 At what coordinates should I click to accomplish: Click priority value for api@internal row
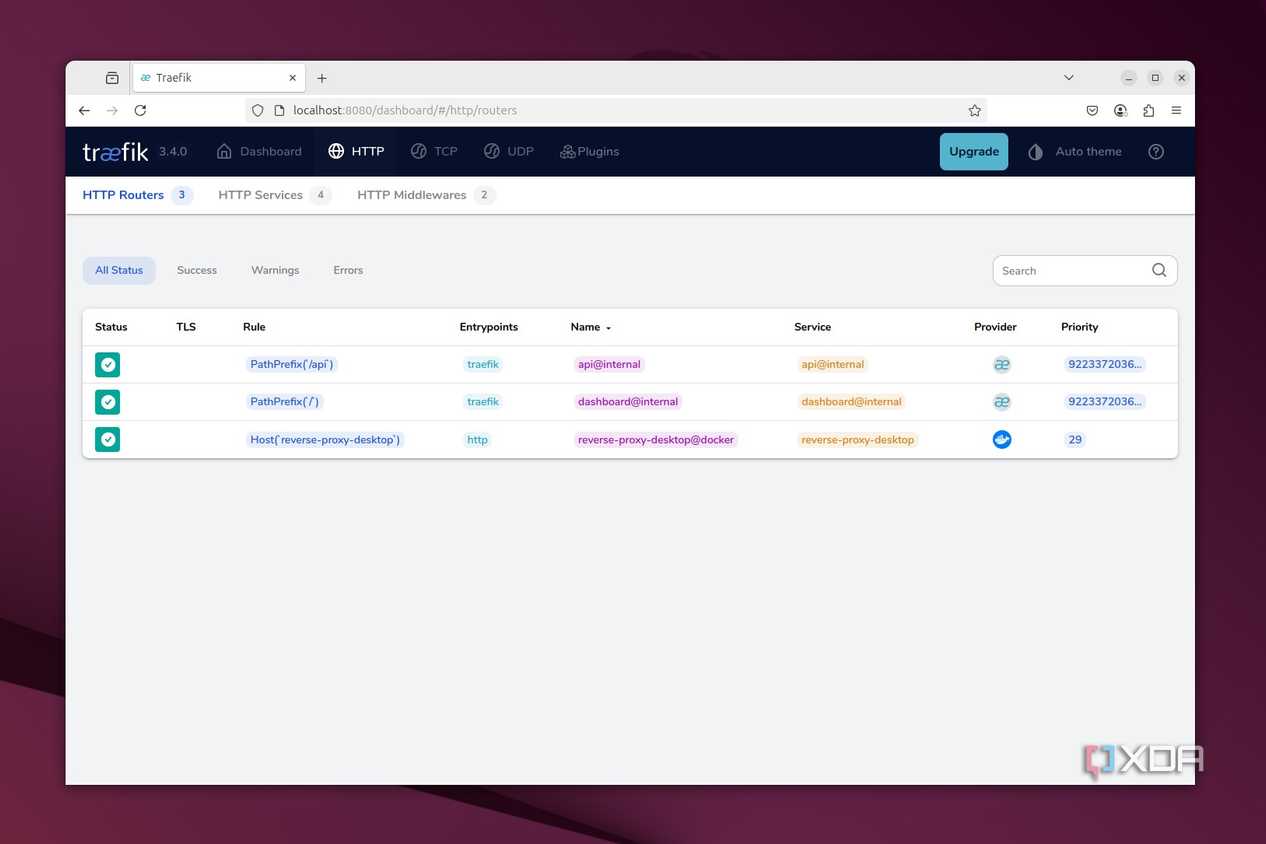click(1104, 364)
